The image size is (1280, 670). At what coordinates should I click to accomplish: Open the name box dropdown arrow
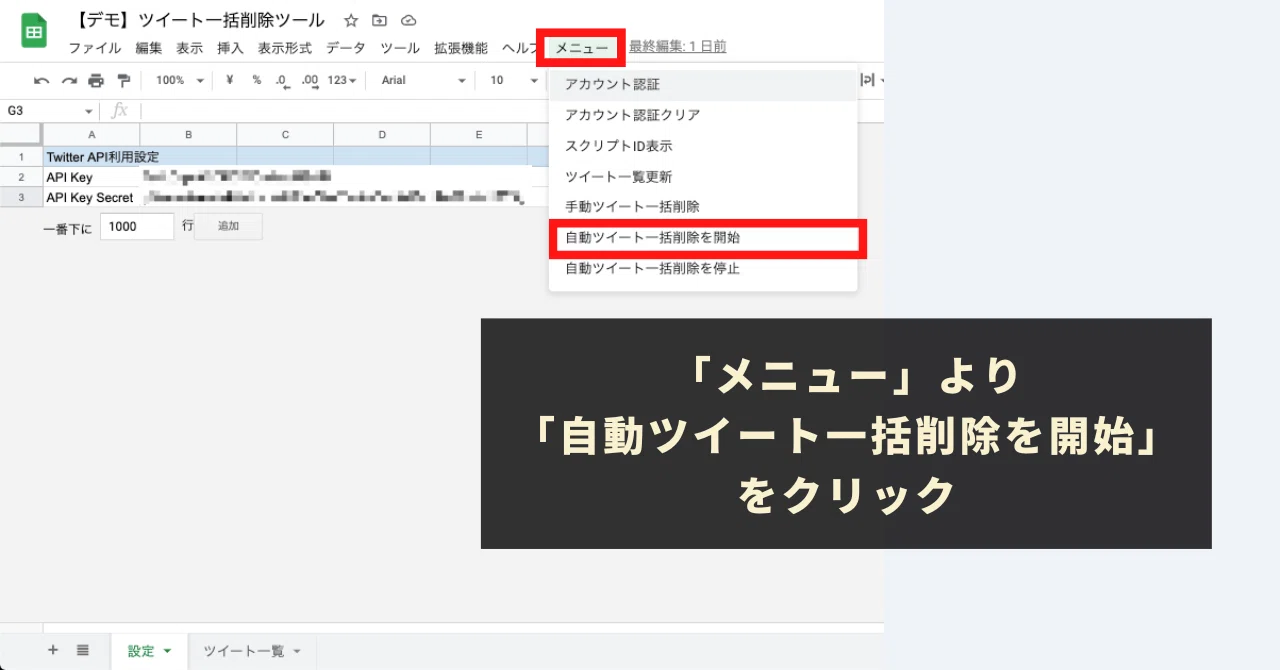[89, 111]
